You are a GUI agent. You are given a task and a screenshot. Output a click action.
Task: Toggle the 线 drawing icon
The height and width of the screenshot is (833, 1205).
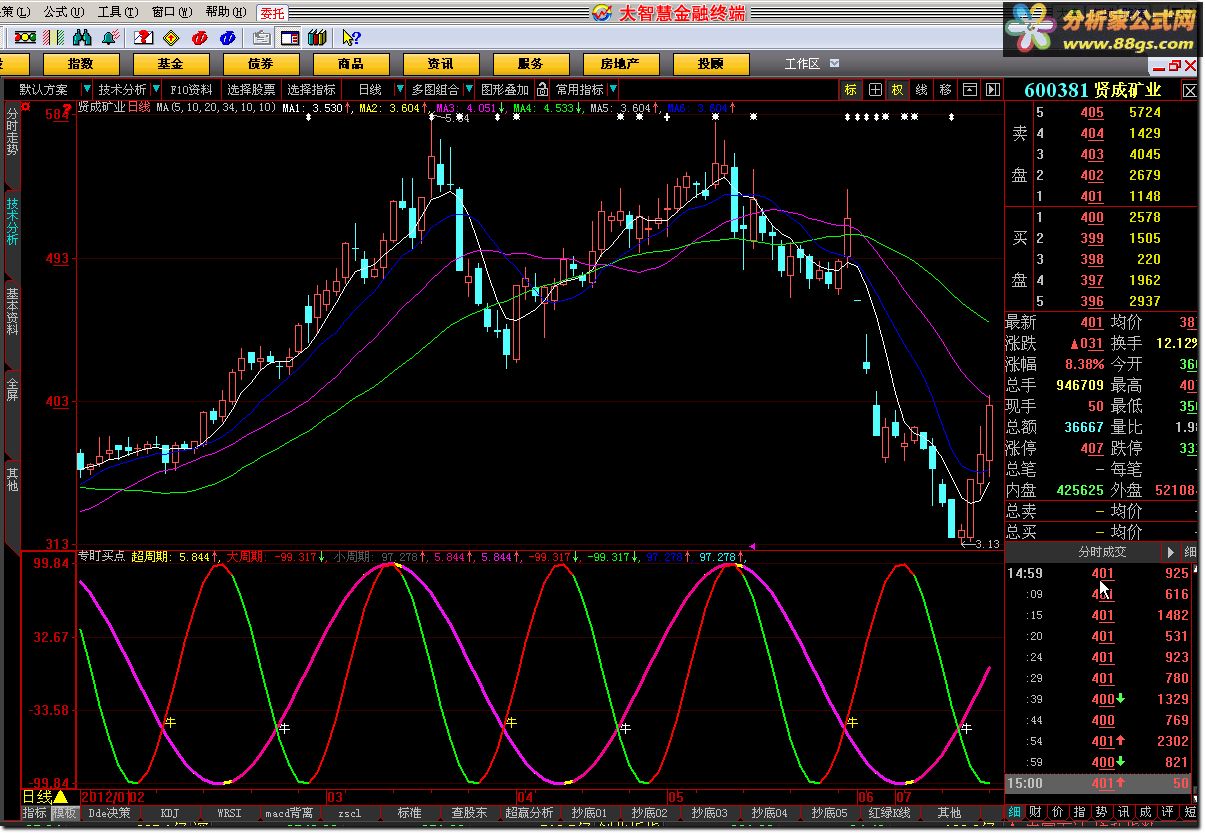(922, 89)
